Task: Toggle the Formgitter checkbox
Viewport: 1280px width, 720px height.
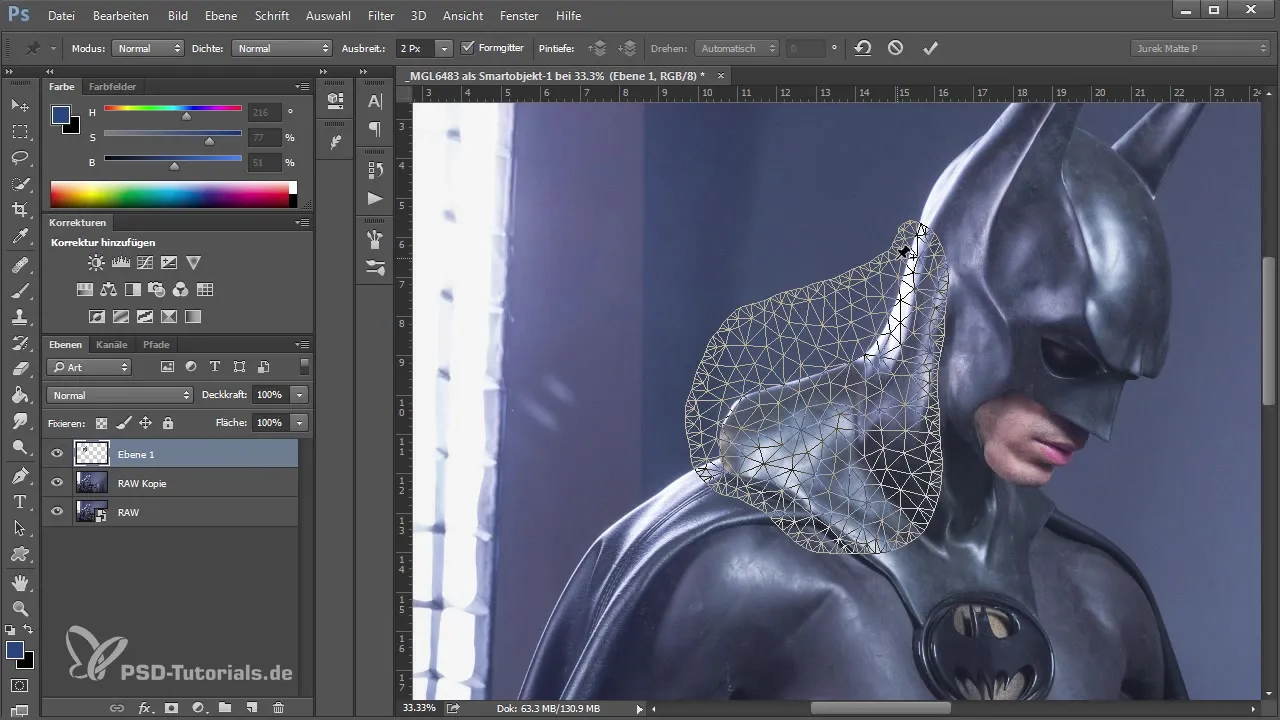Action: (468, 48)
